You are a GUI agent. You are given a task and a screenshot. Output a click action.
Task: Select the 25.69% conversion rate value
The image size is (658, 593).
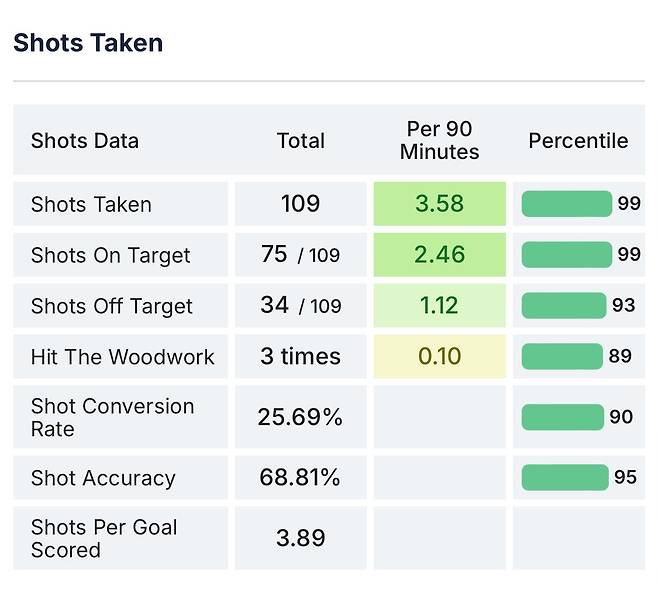(300, 417)
